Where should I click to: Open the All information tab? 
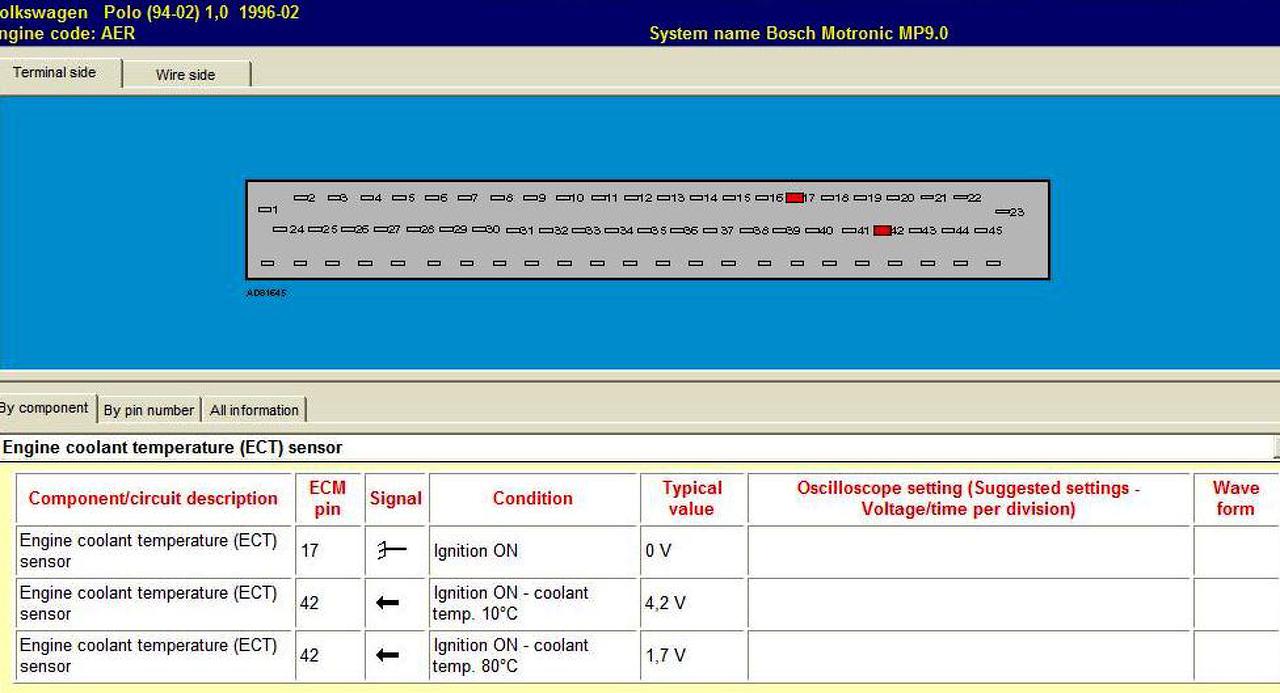[x=254, y=410]
